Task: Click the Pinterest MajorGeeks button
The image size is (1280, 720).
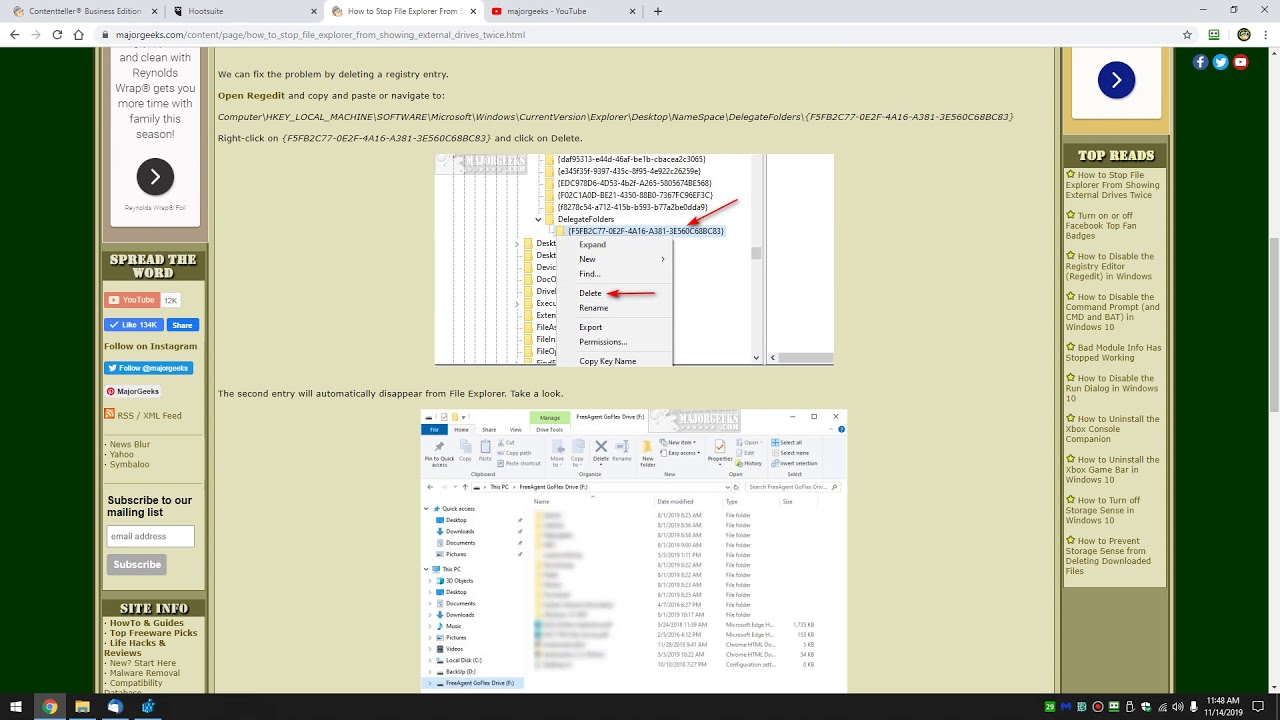Action: pyautogui.click(x=133, y=391)
